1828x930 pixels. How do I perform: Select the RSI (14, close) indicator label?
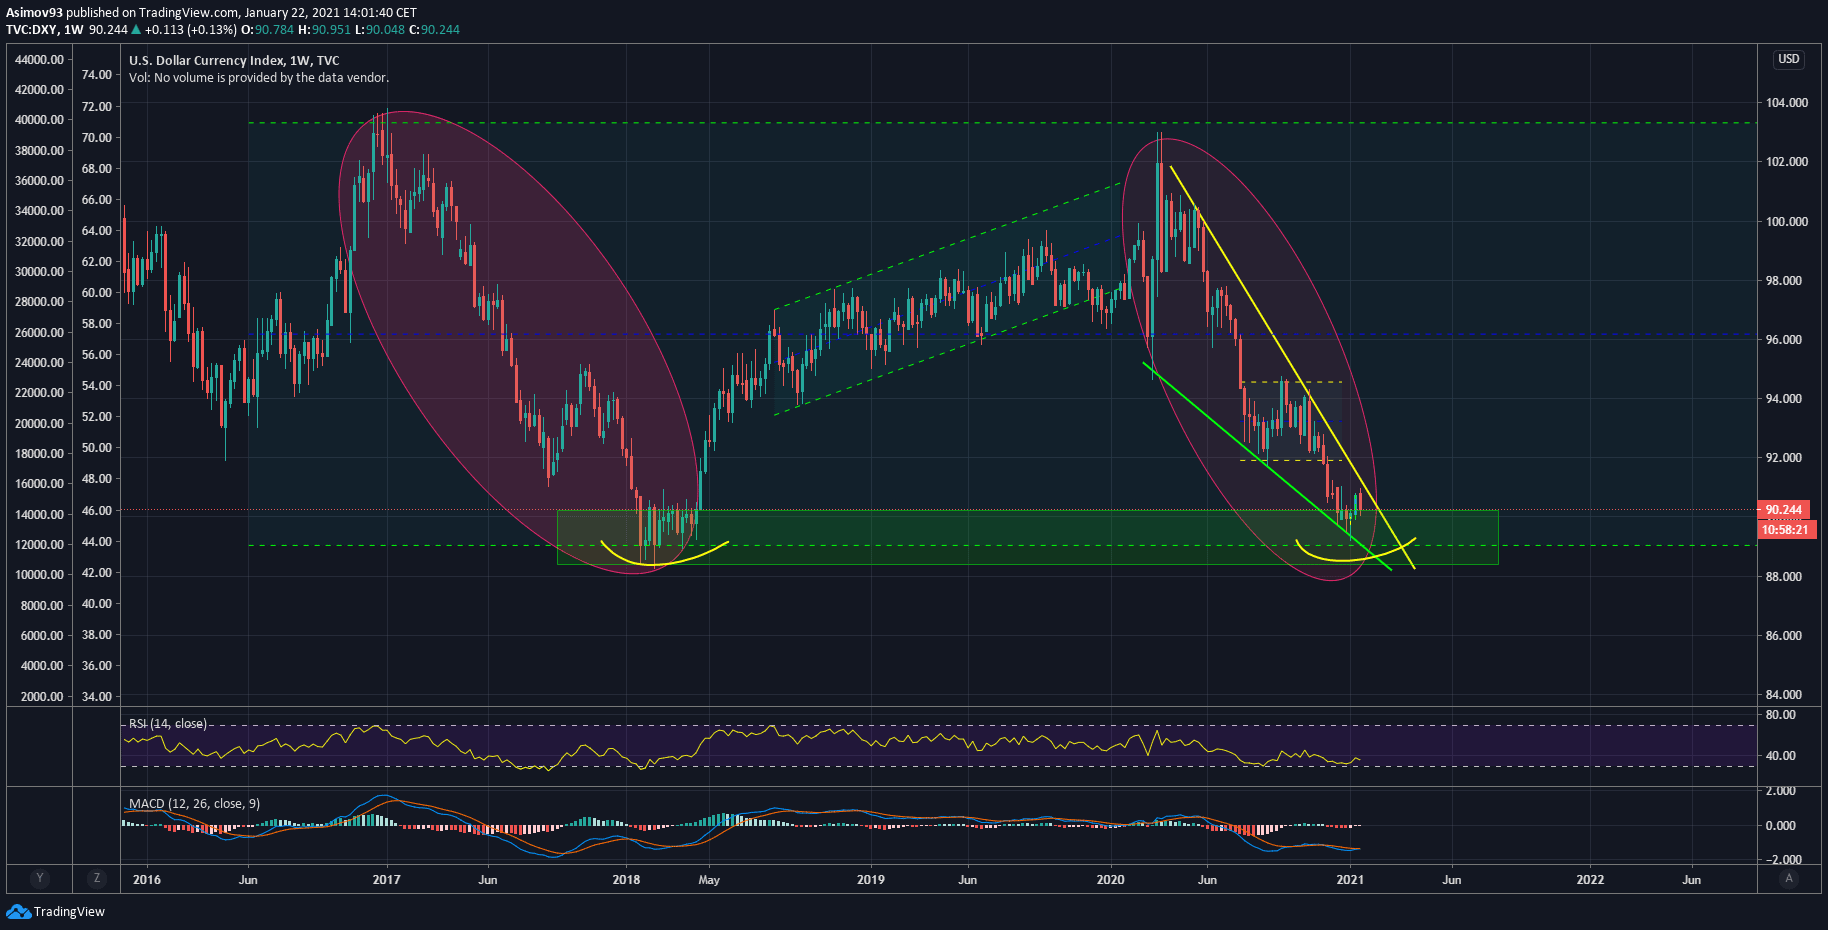(167, 723)
